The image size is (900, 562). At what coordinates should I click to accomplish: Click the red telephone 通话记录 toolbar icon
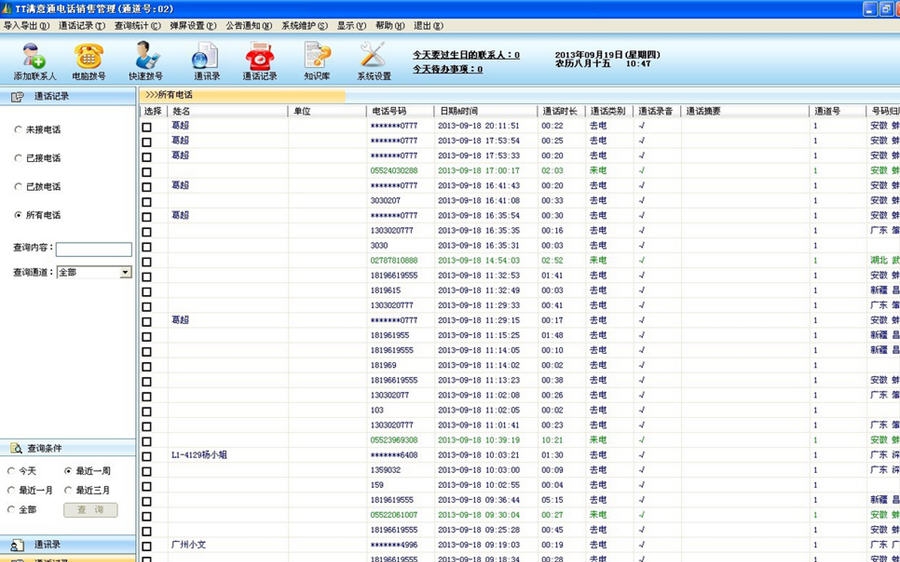coord(259,58)
